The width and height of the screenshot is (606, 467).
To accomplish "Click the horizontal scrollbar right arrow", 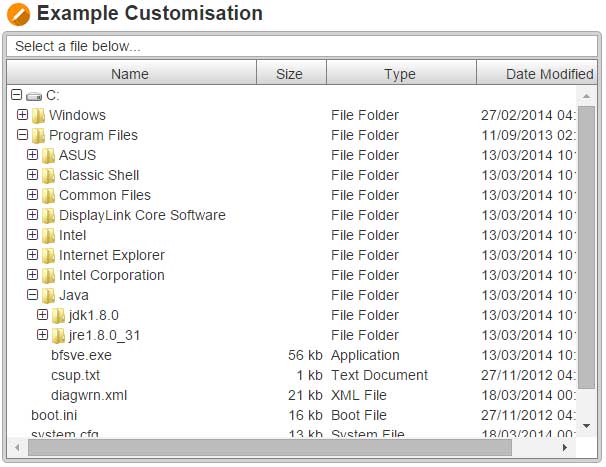I will pyautogui.click(x=565, y=448).
